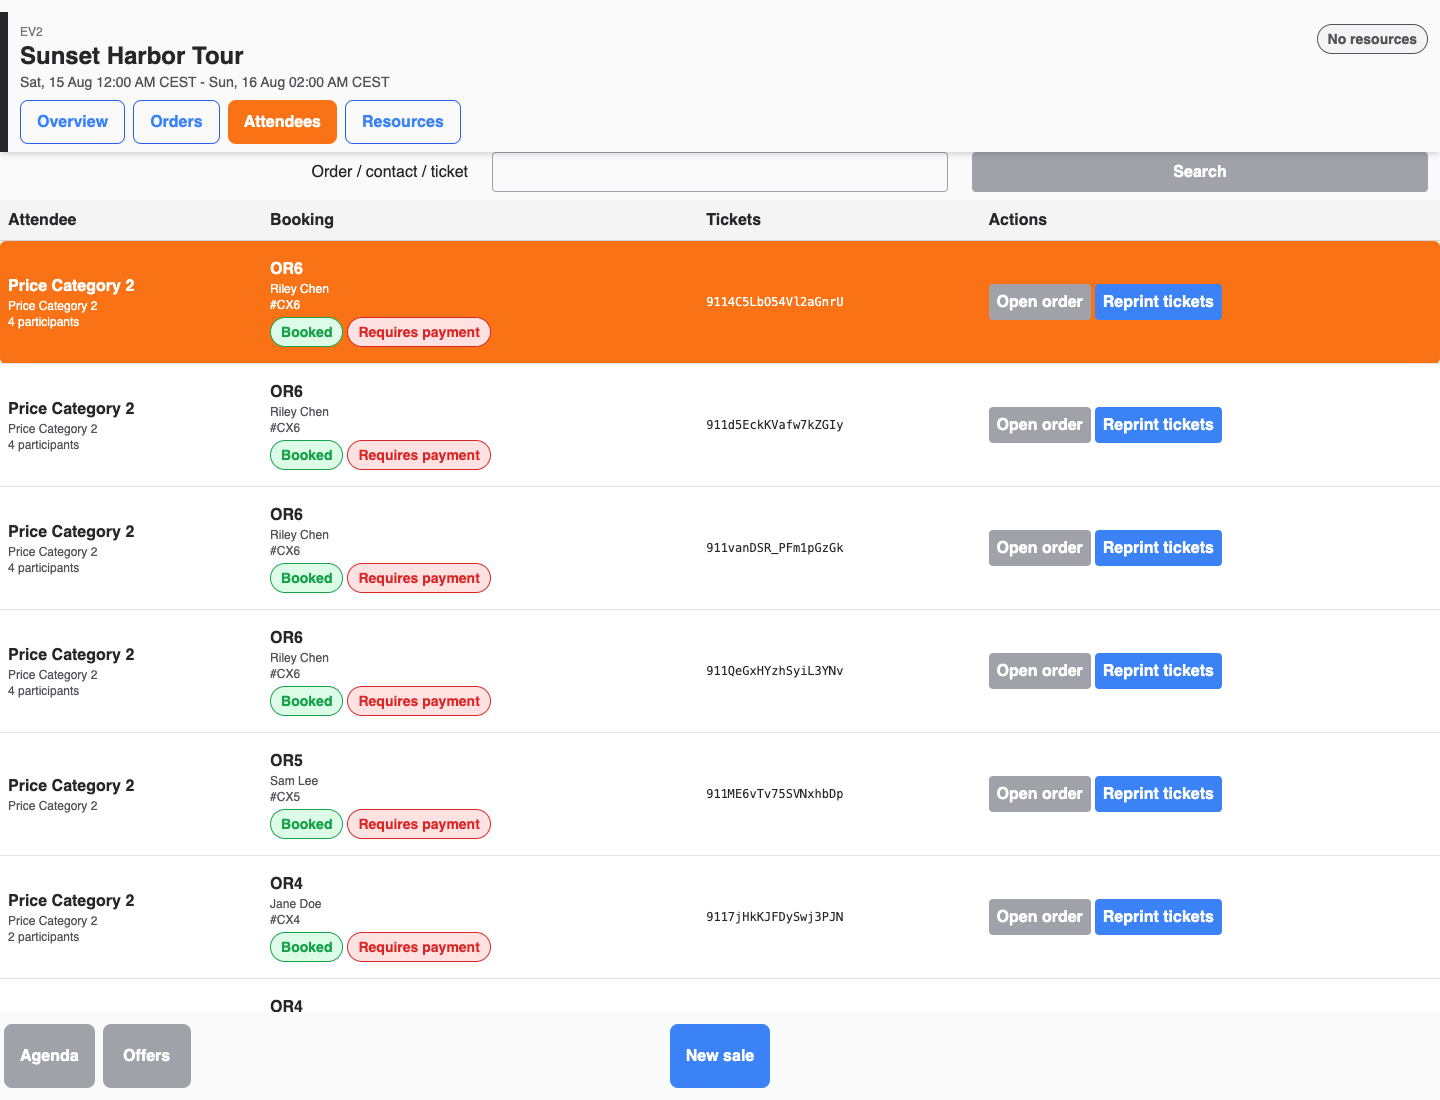
Task: Select ticket code 9117jHkKJFDySwj3PJN
Action: (x=775, y=917)
